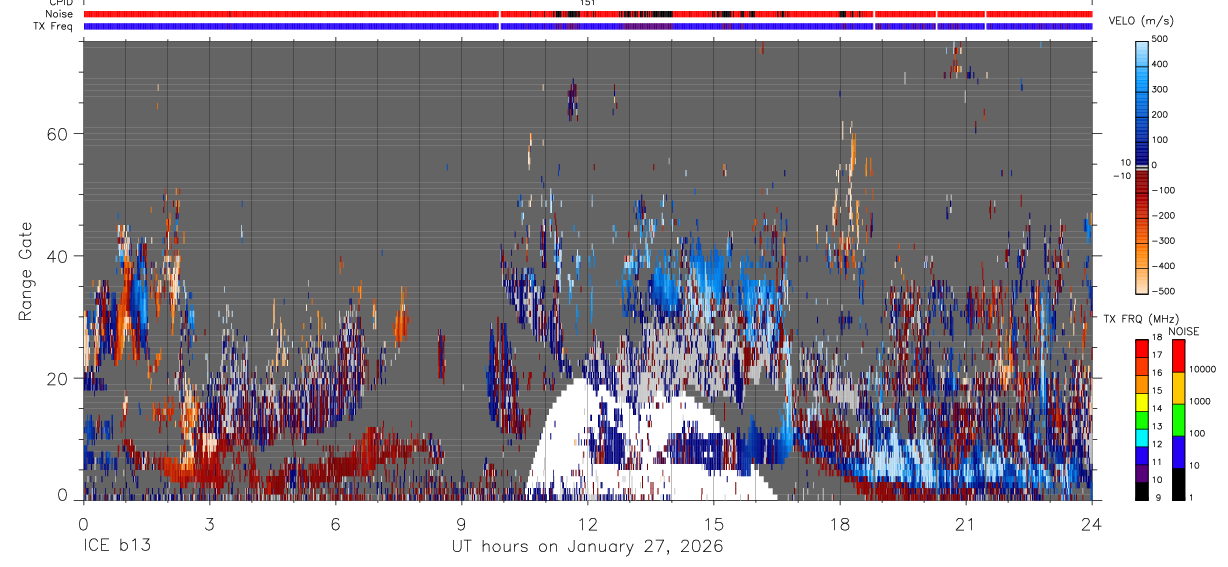This screenshot has height=567, width=1228.
Task: Click NOISE scale label '1000'
Action: coord(1200,402)
